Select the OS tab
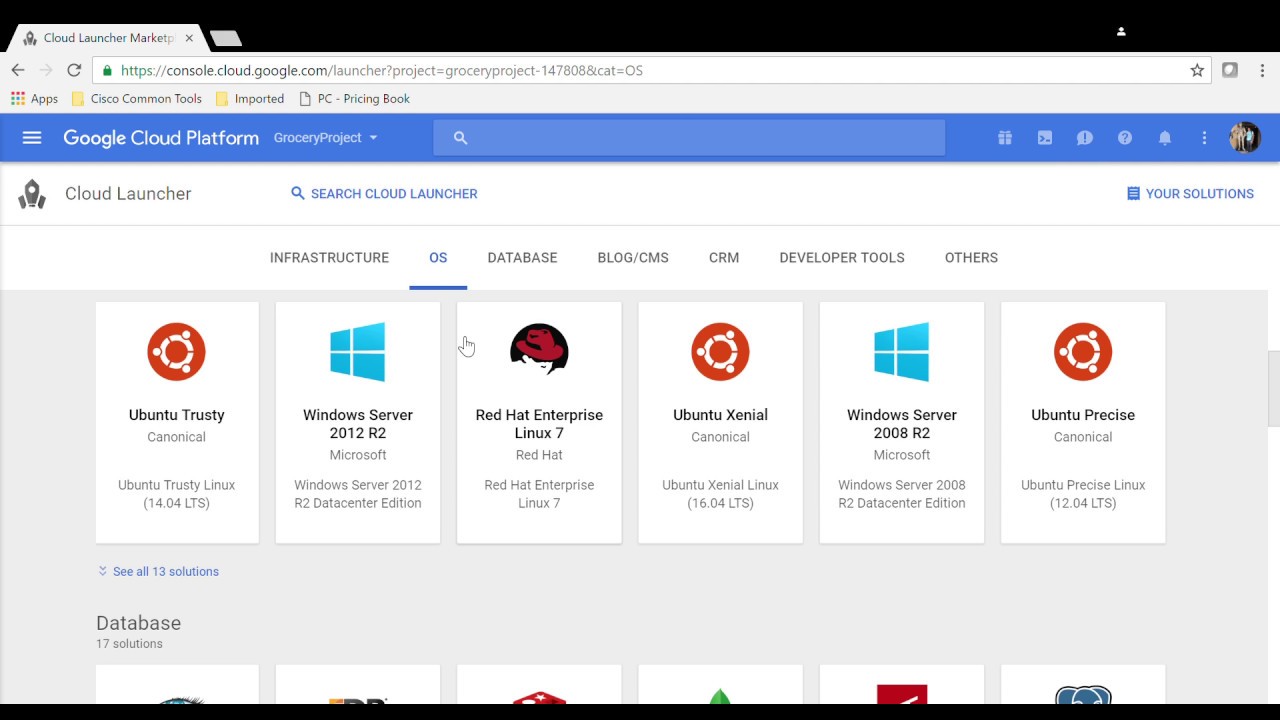 click(x=438, y=258)
